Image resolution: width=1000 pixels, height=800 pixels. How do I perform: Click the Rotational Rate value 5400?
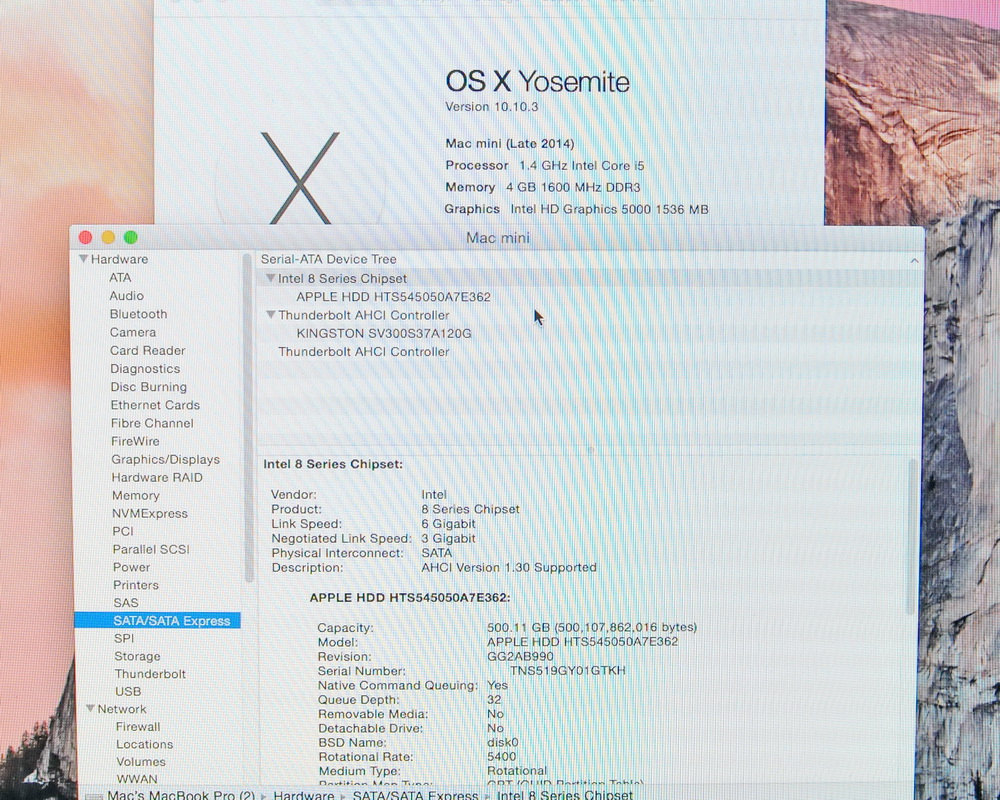(x=502, y=757)
